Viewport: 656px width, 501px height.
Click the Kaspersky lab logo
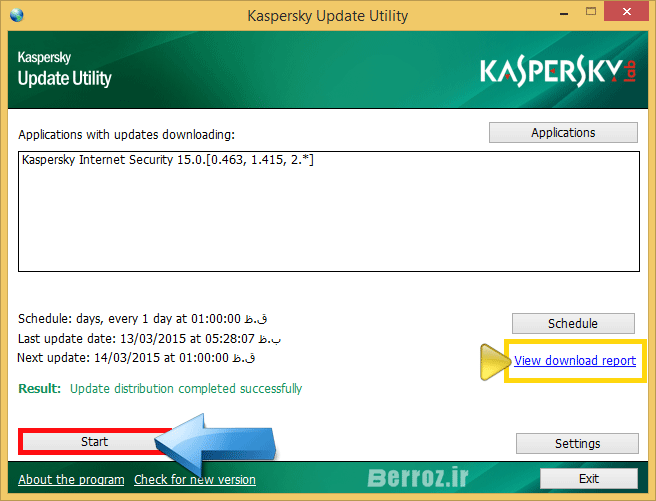pyautogui.click(x=558, y=73)
